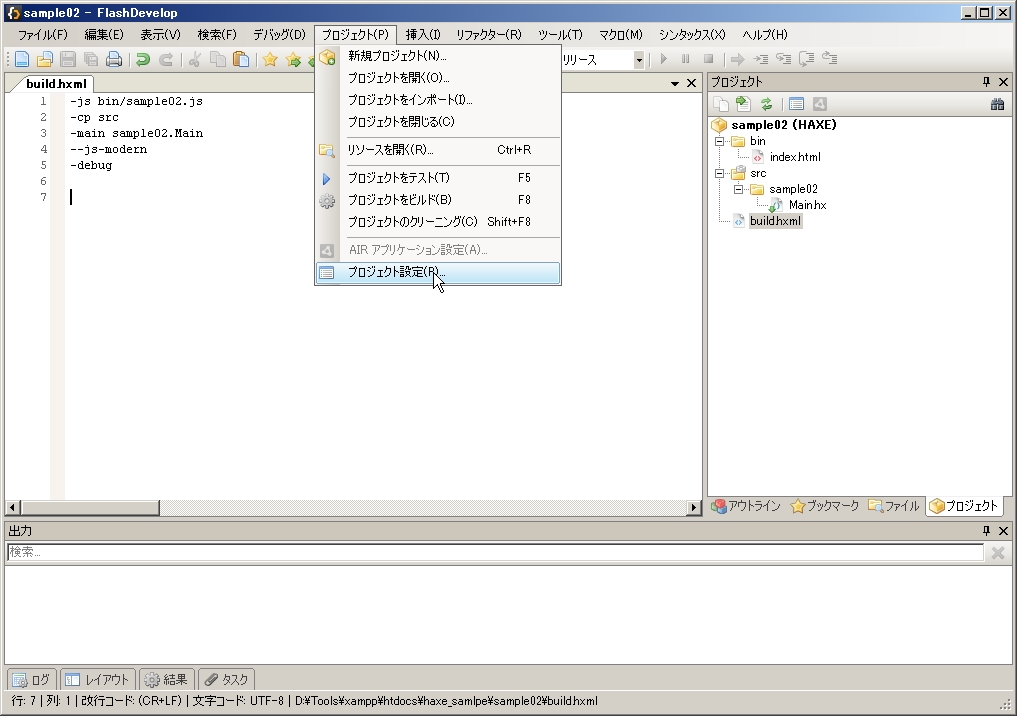Open the 検索(F) menu
The height and width of the screenshot is (716, 1017).
tap(217, 35)
